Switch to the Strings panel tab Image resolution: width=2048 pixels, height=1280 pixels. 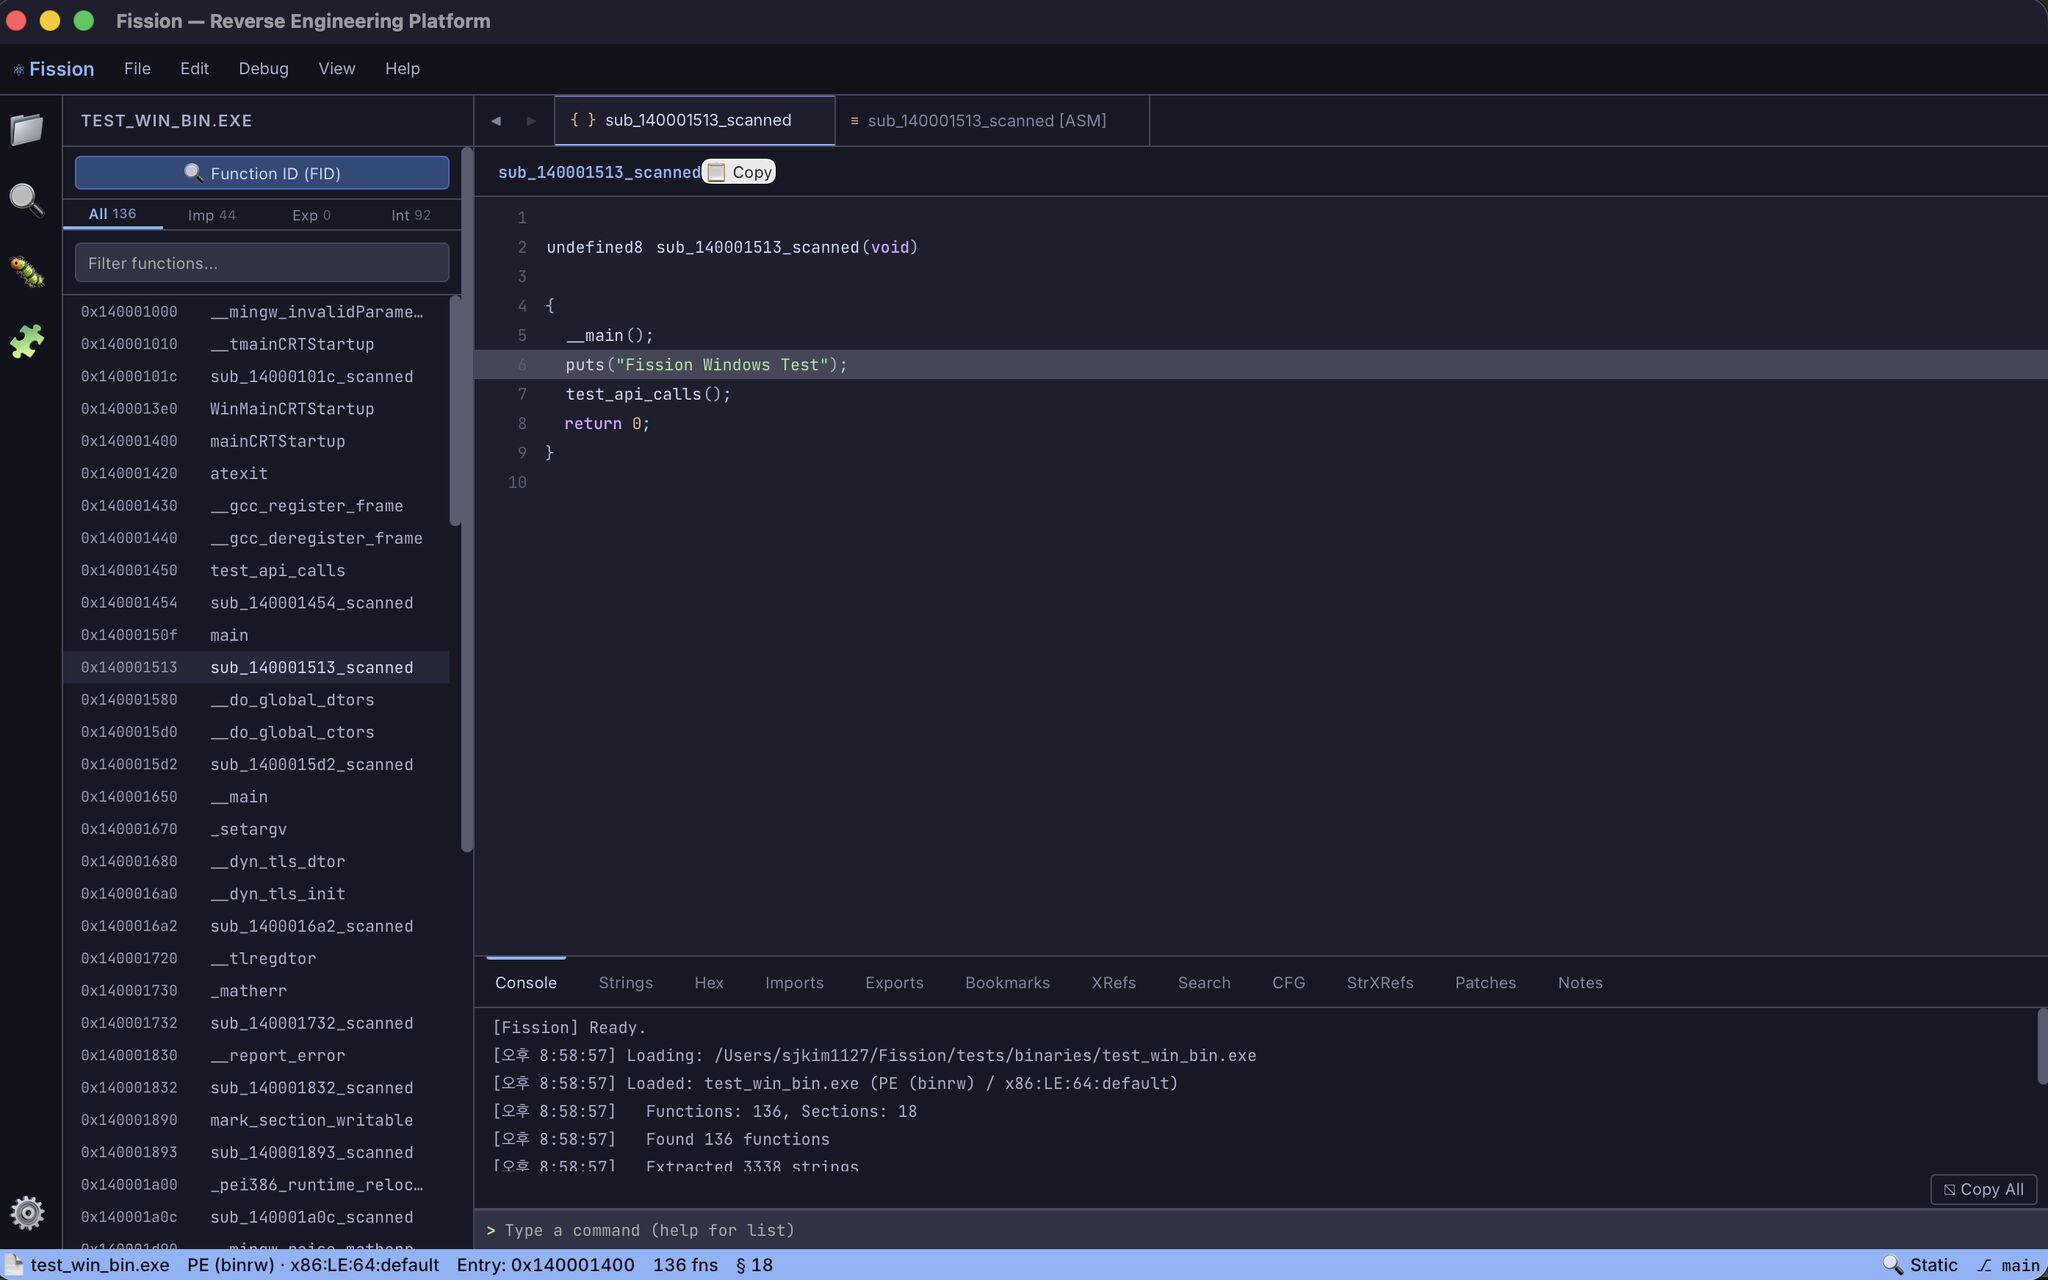point(625,983)
